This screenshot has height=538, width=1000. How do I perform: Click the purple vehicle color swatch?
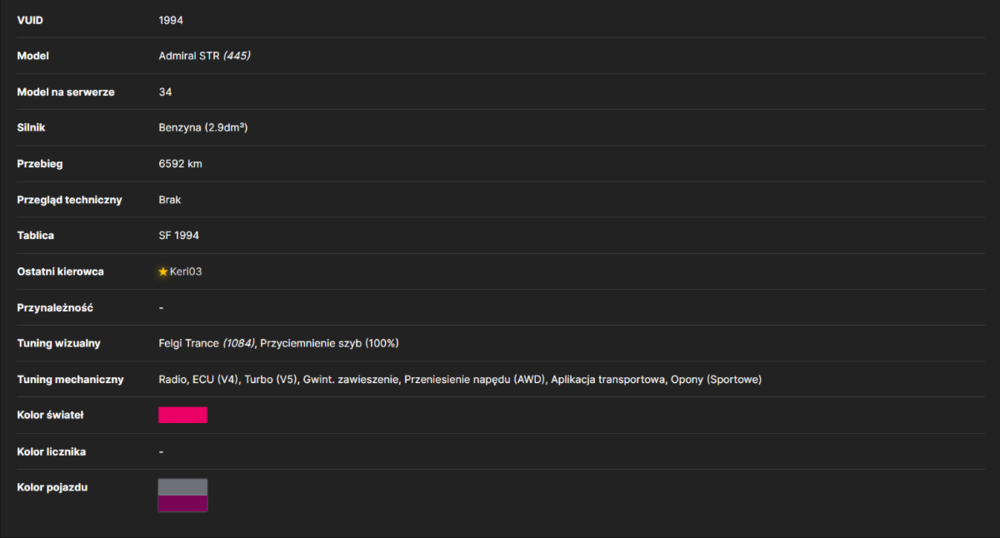point(182,504)
